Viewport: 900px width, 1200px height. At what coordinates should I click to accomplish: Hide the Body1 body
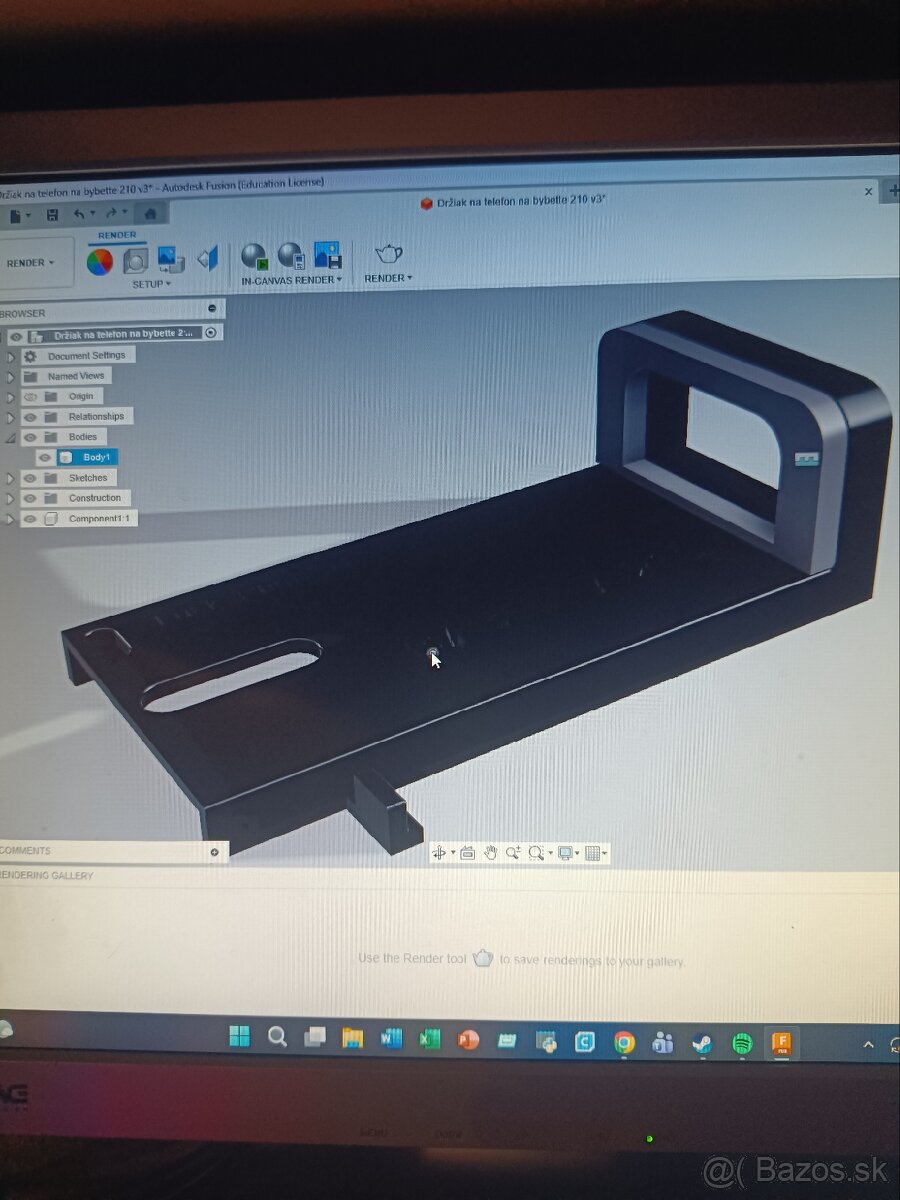45,457
